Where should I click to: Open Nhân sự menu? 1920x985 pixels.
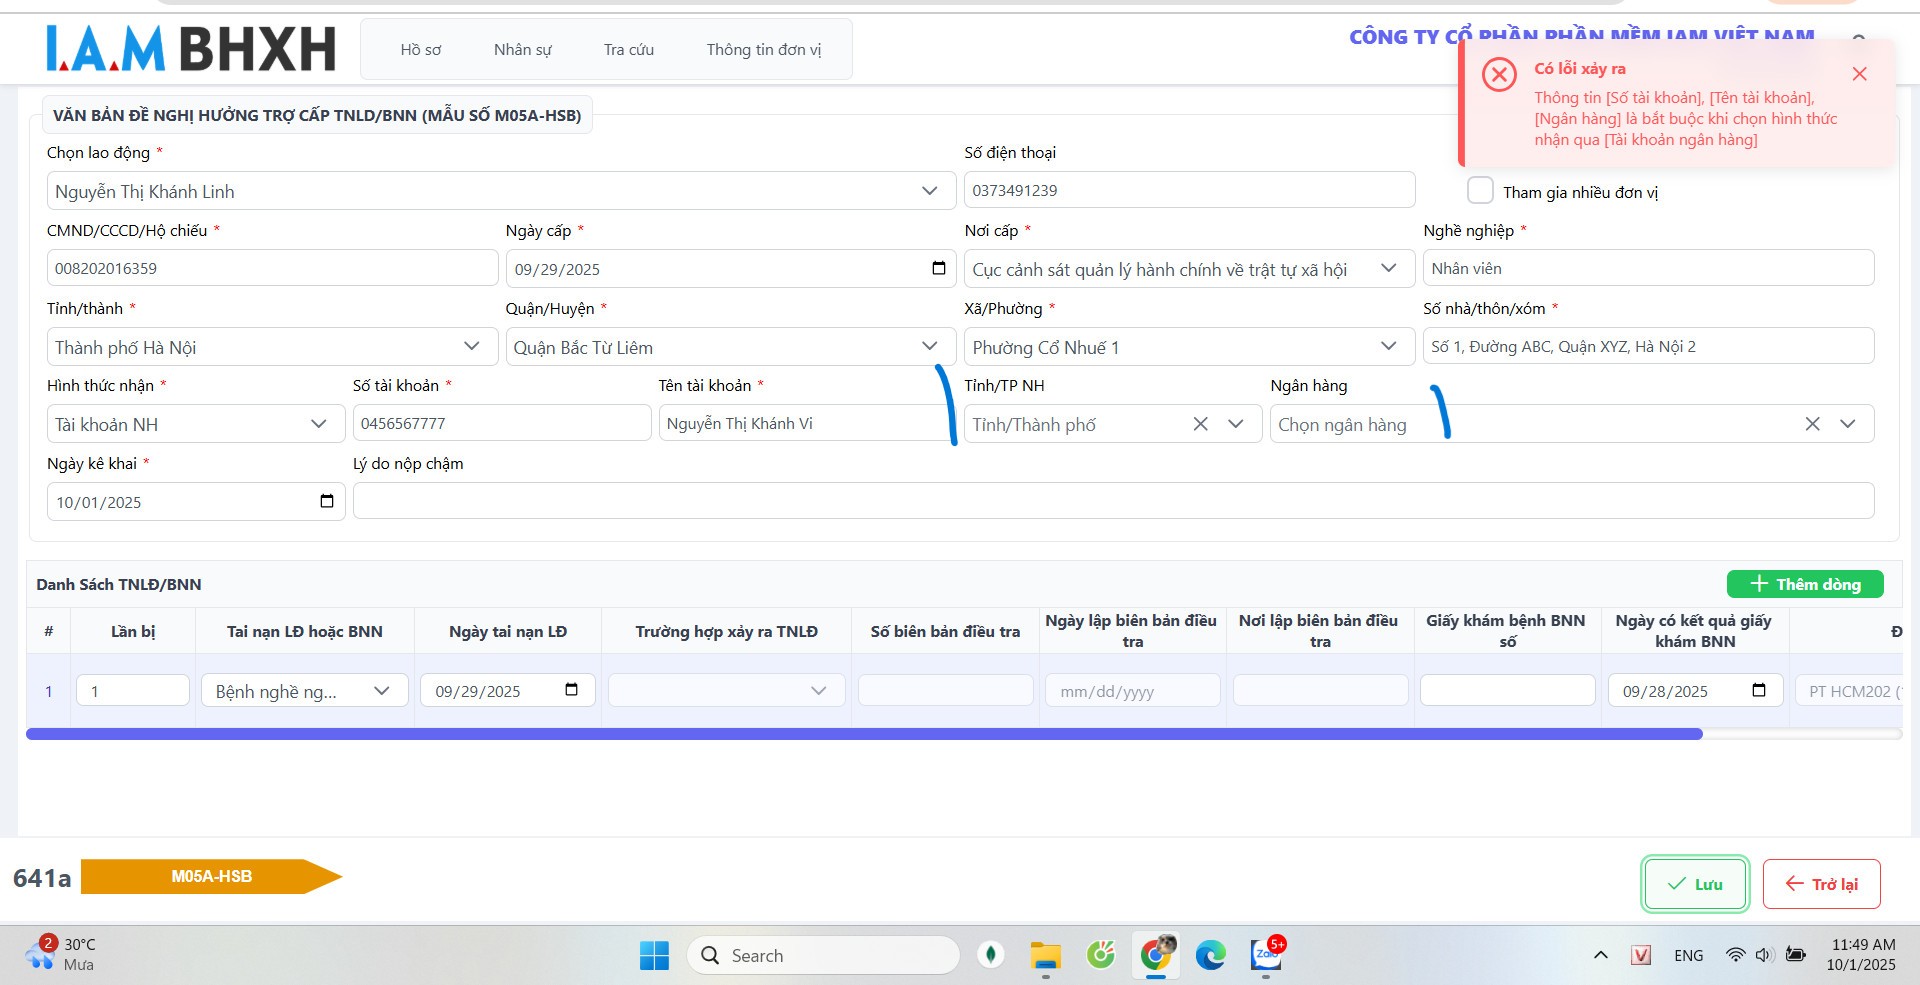[x=522, y=49]
